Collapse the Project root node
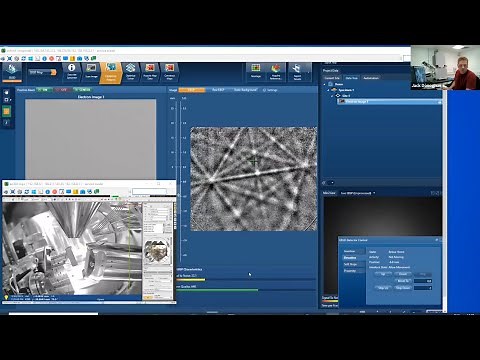The width and height of the screenshot is (480, 360). coord(325,84)
